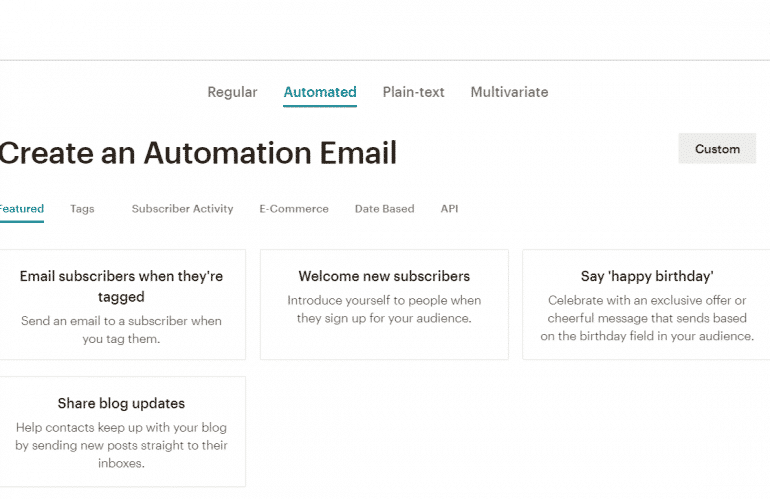Click the Custom button
770x499 pixels.
(717, 148)
